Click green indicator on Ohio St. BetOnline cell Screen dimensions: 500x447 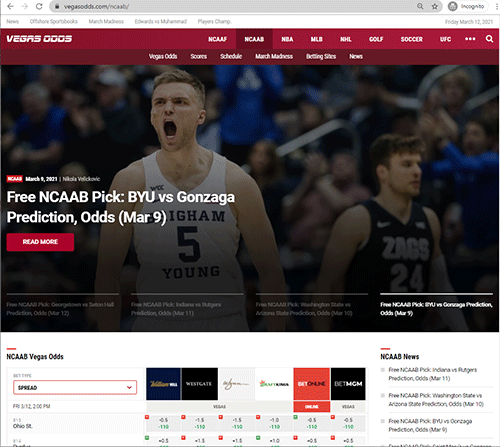click(295, 417)
